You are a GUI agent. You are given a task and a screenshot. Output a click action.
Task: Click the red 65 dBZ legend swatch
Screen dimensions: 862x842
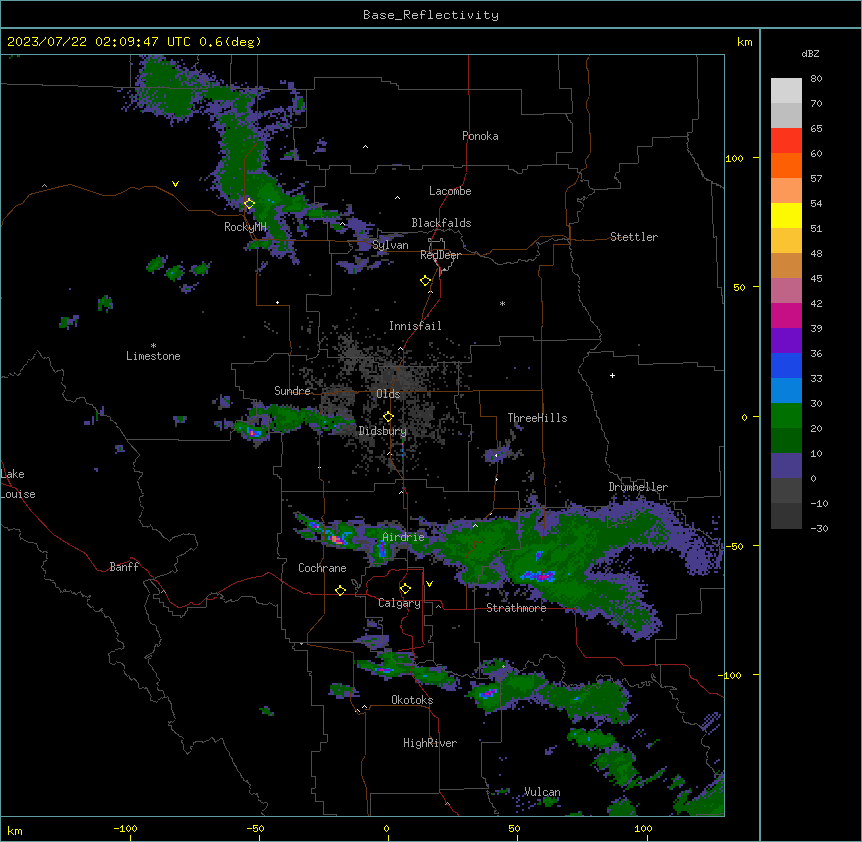pyautogui.click(x=786, y=141)
